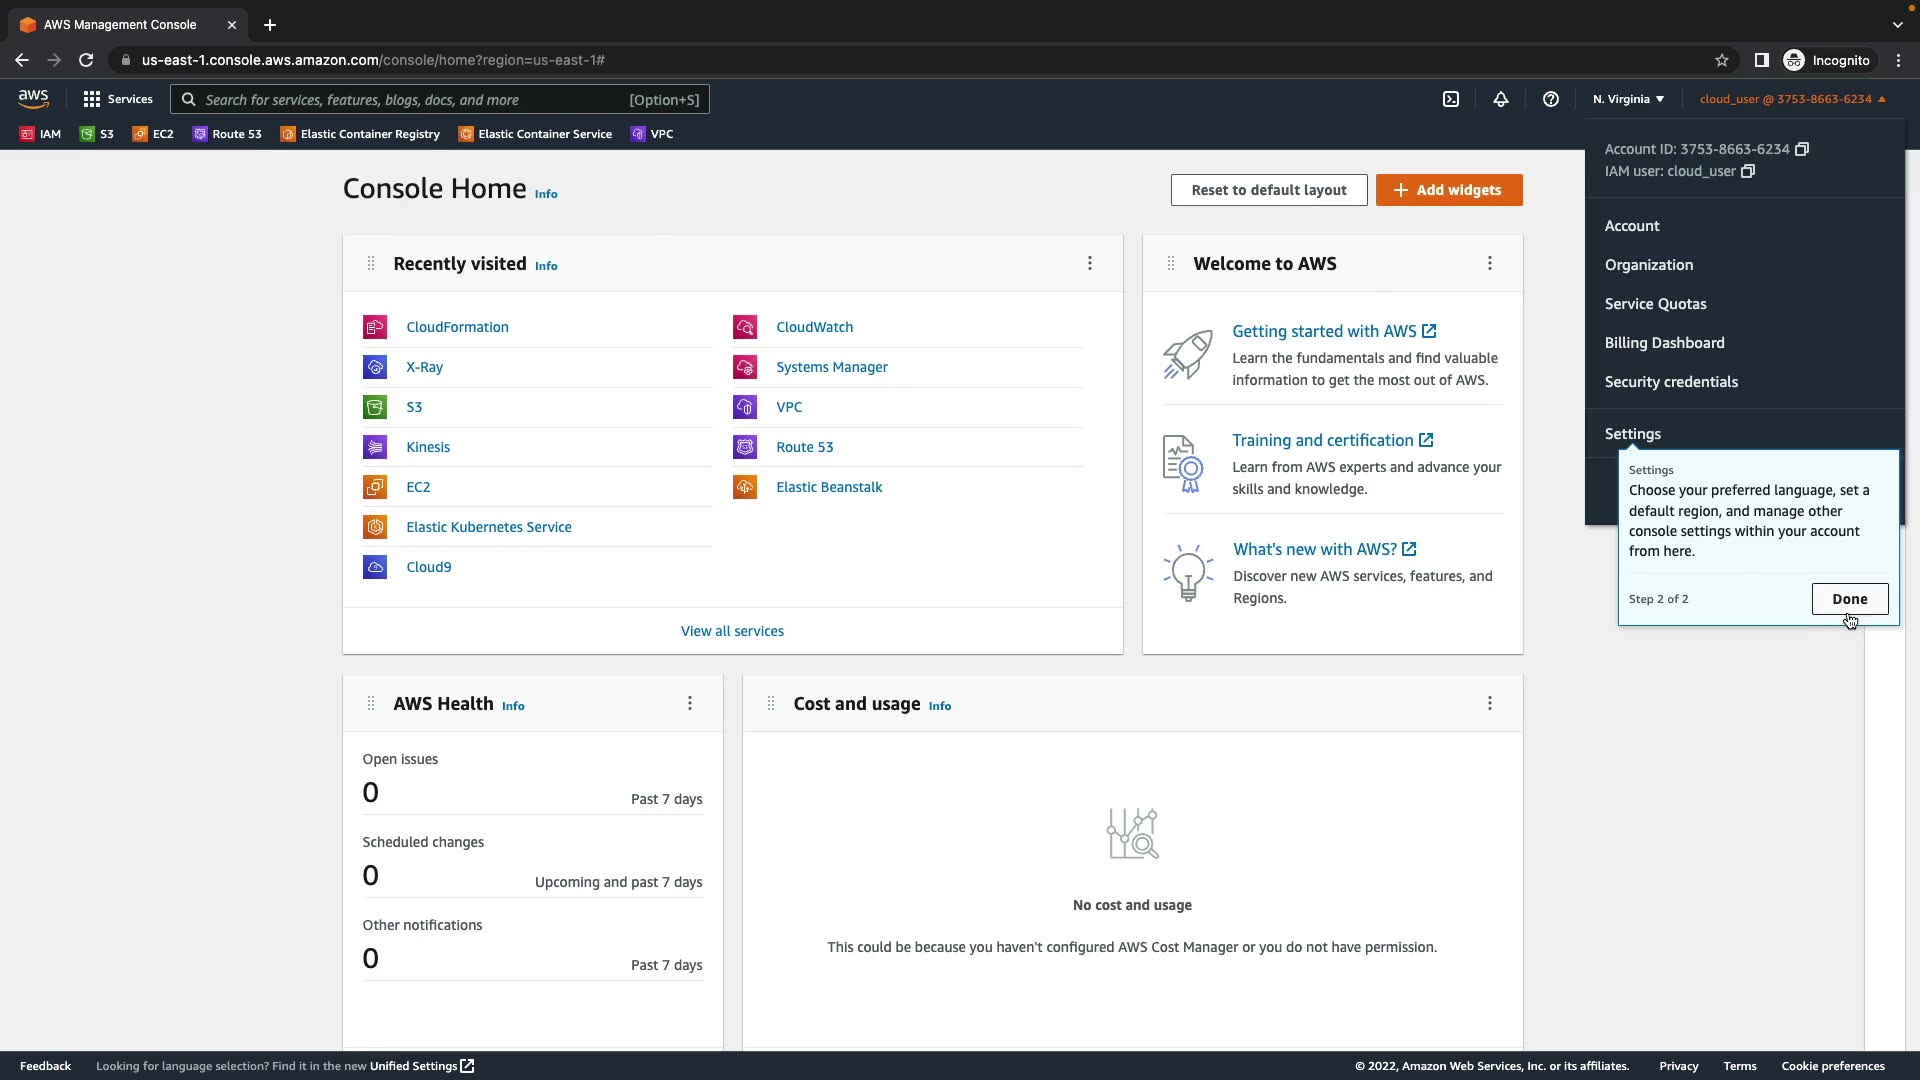Select Security credentials menu item
Viewport: 1920px width, 1080px height.
[x=1671, y=382]
